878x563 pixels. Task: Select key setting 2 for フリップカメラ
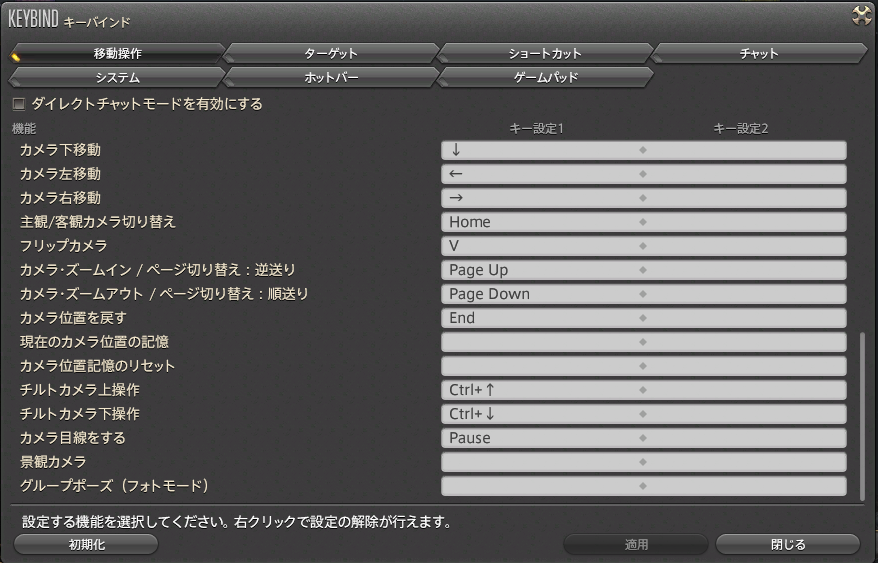pyautogui.click(x=745, y=246)
